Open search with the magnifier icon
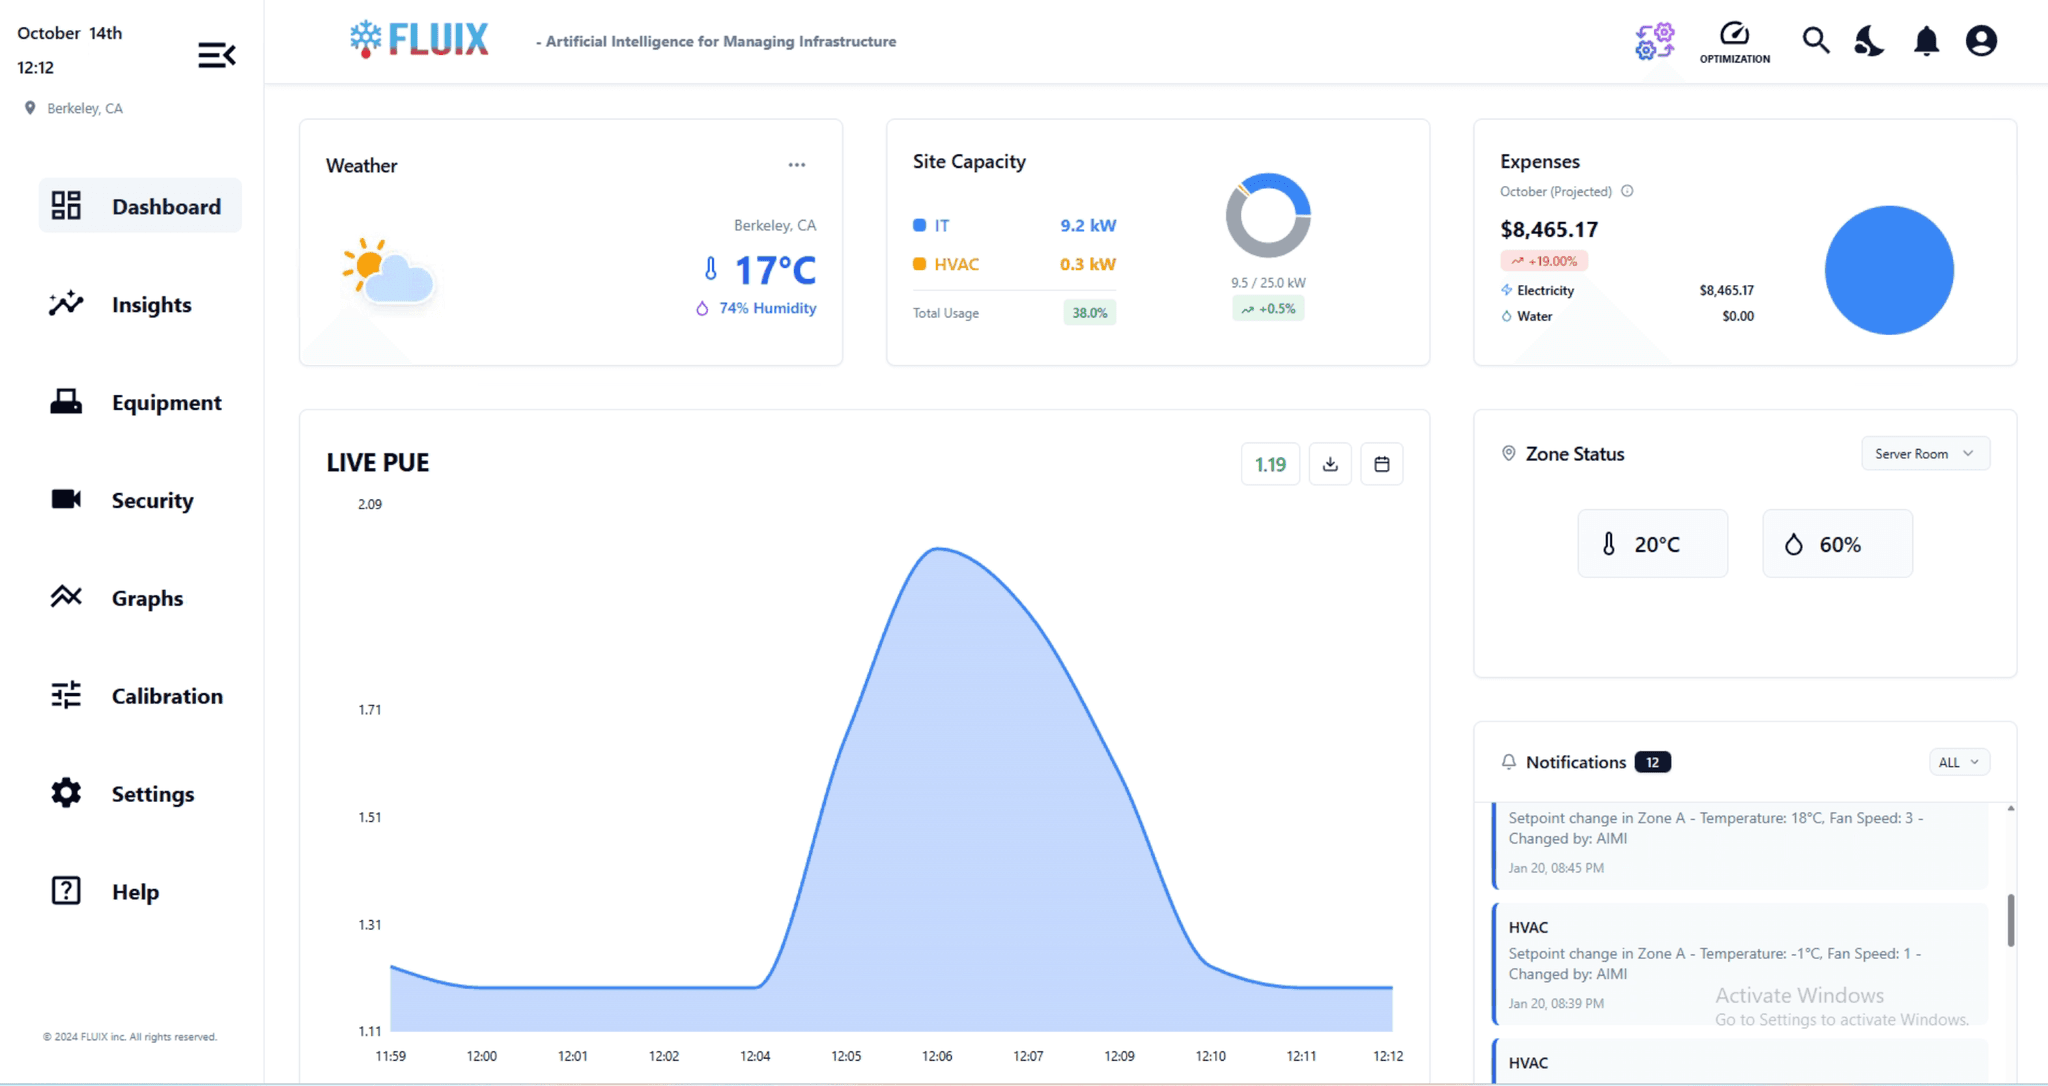 tap(1815, 41)
